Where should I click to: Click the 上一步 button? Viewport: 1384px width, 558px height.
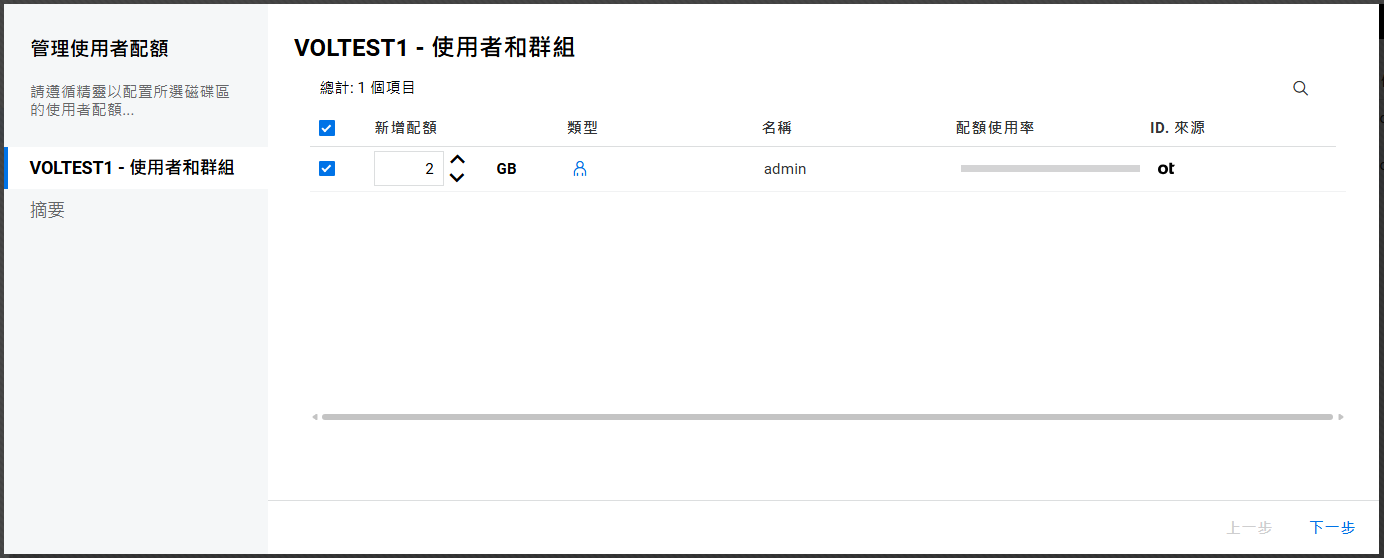click(1249, 528)
